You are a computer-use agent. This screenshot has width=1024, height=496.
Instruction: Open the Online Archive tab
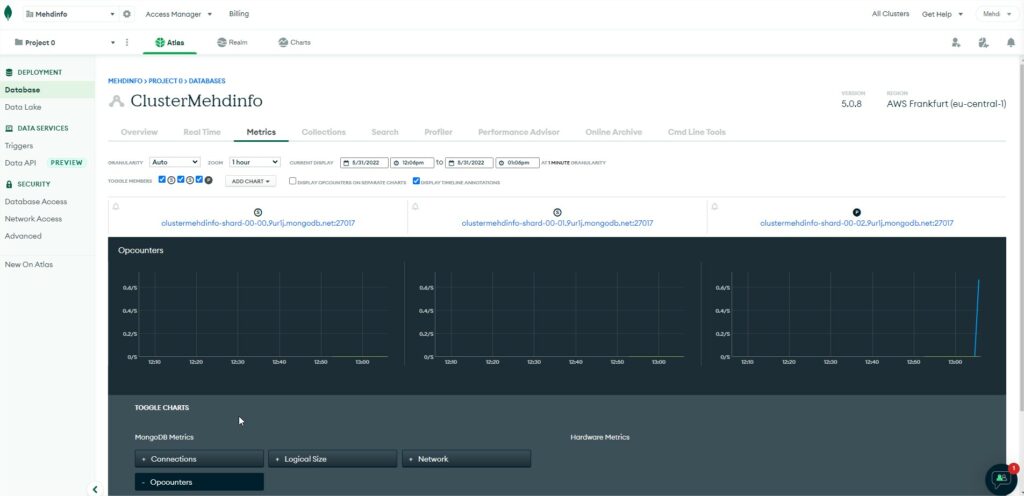tap(613, 132)
